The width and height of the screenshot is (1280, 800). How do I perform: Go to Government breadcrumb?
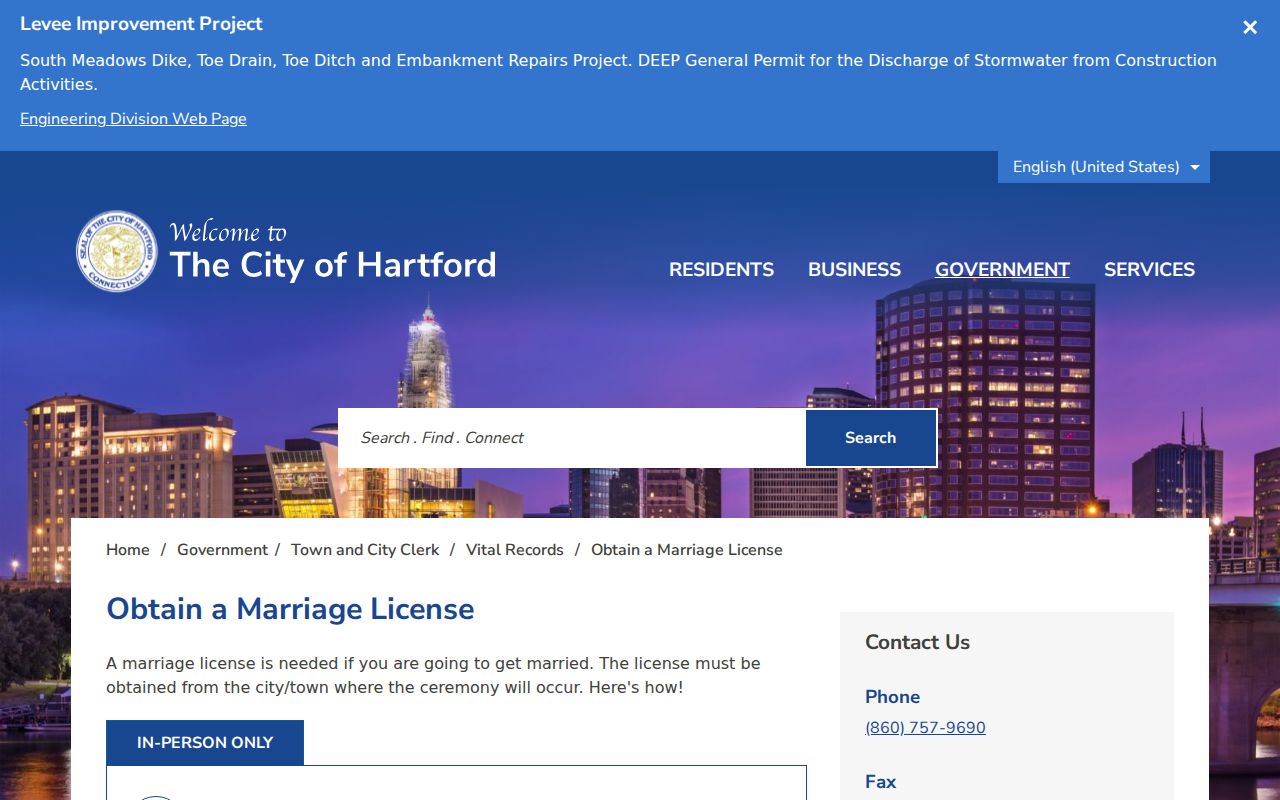point(222,550)
